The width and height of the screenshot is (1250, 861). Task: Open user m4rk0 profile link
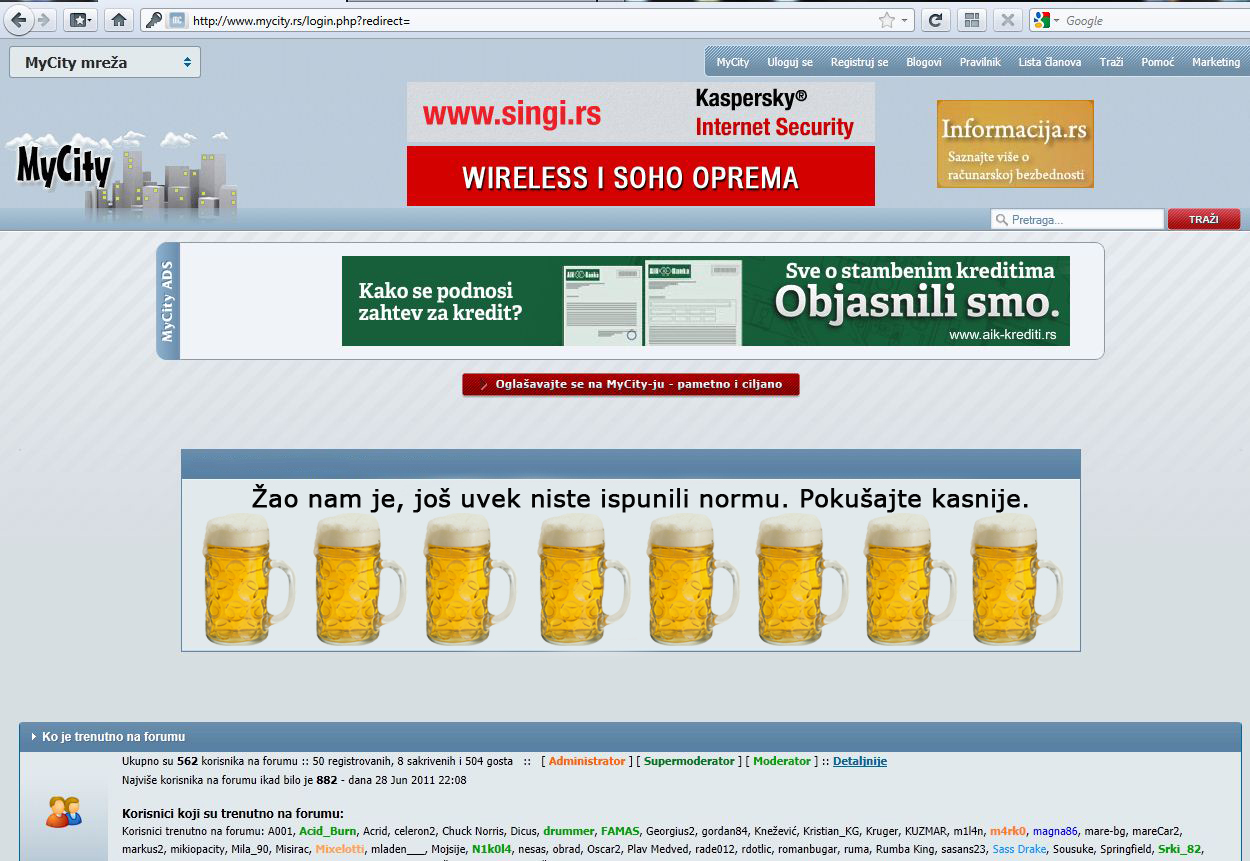[1008, 831]
